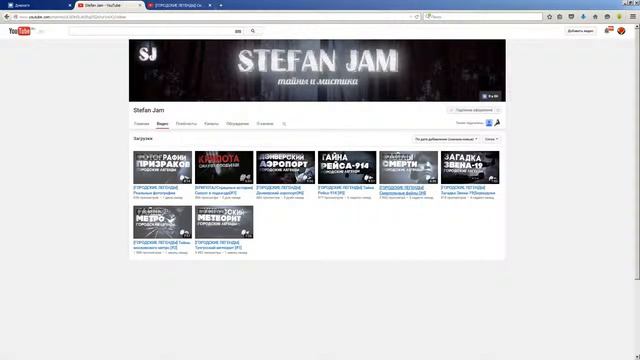
Task: Open the channel О канале tab
Action: point(265,124)
